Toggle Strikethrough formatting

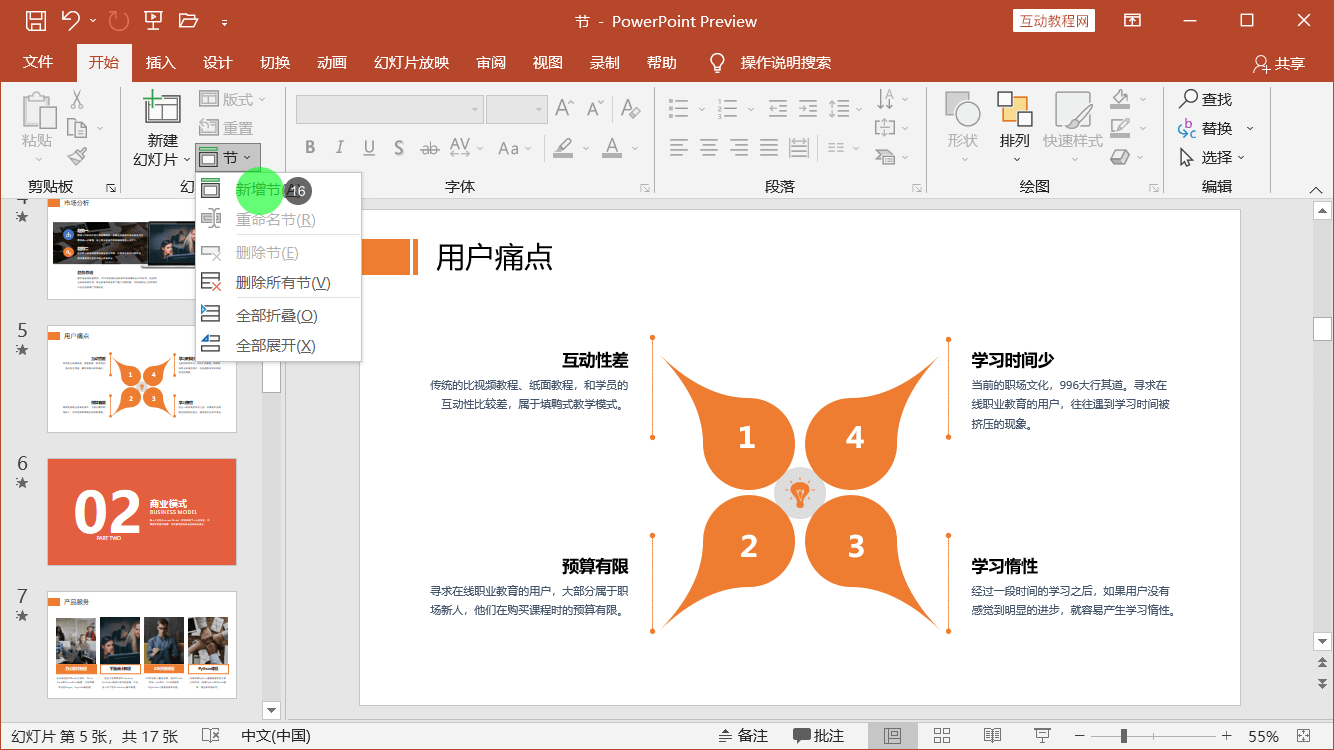coord(430,148)
